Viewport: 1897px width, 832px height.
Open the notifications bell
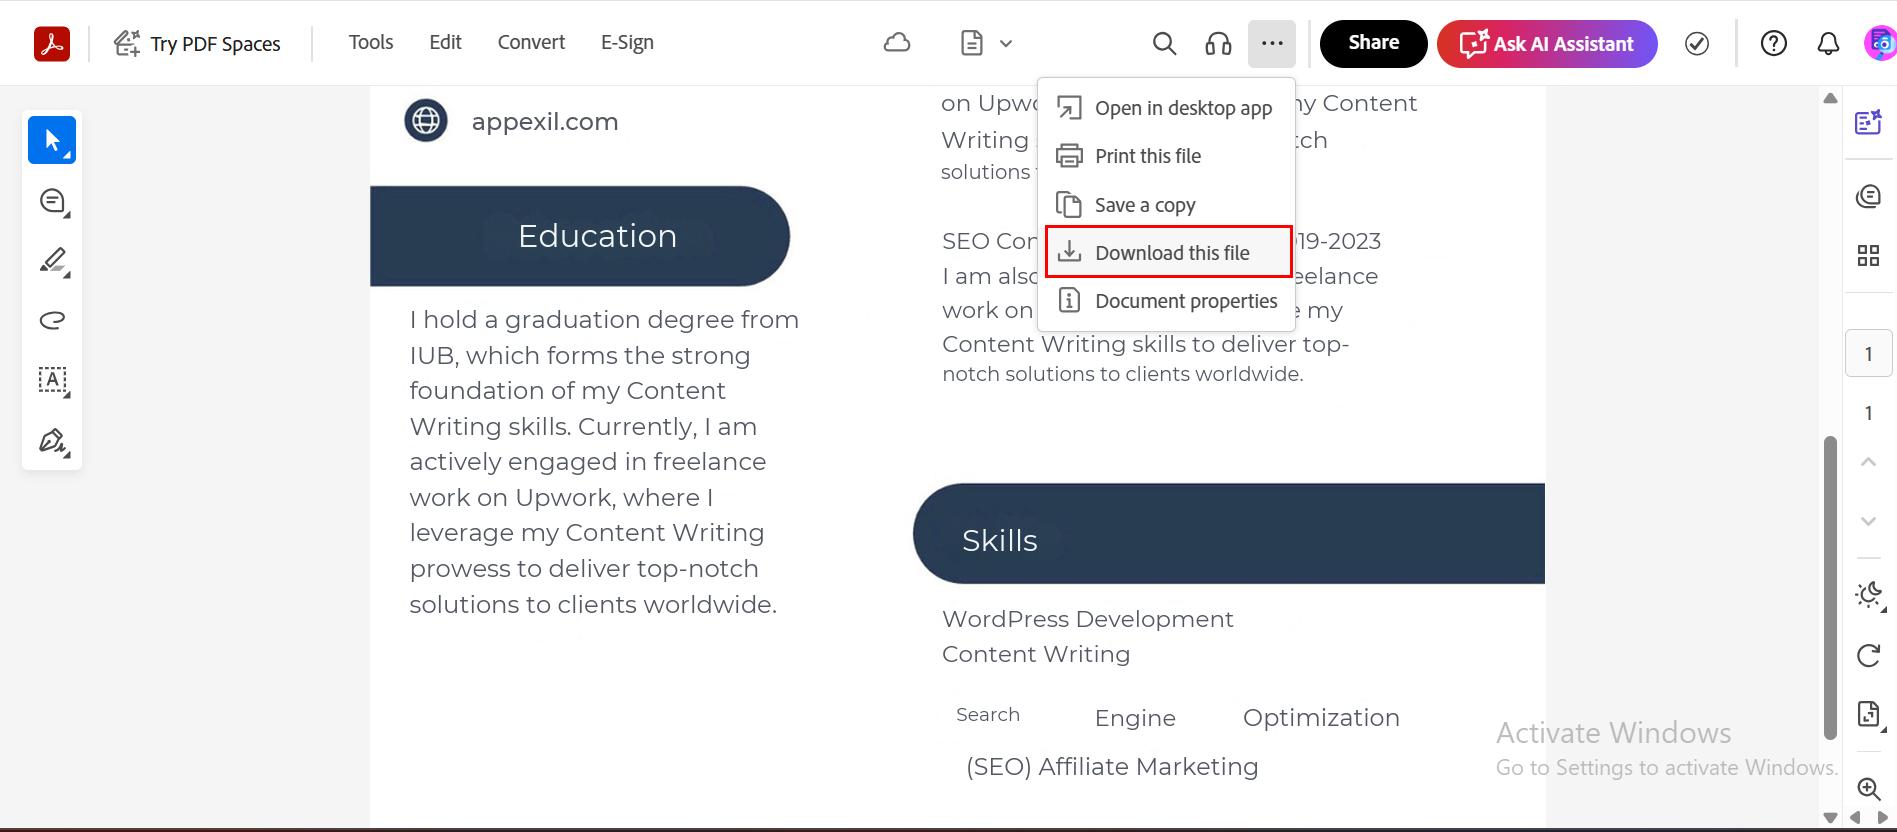(x=1828, y=44)
